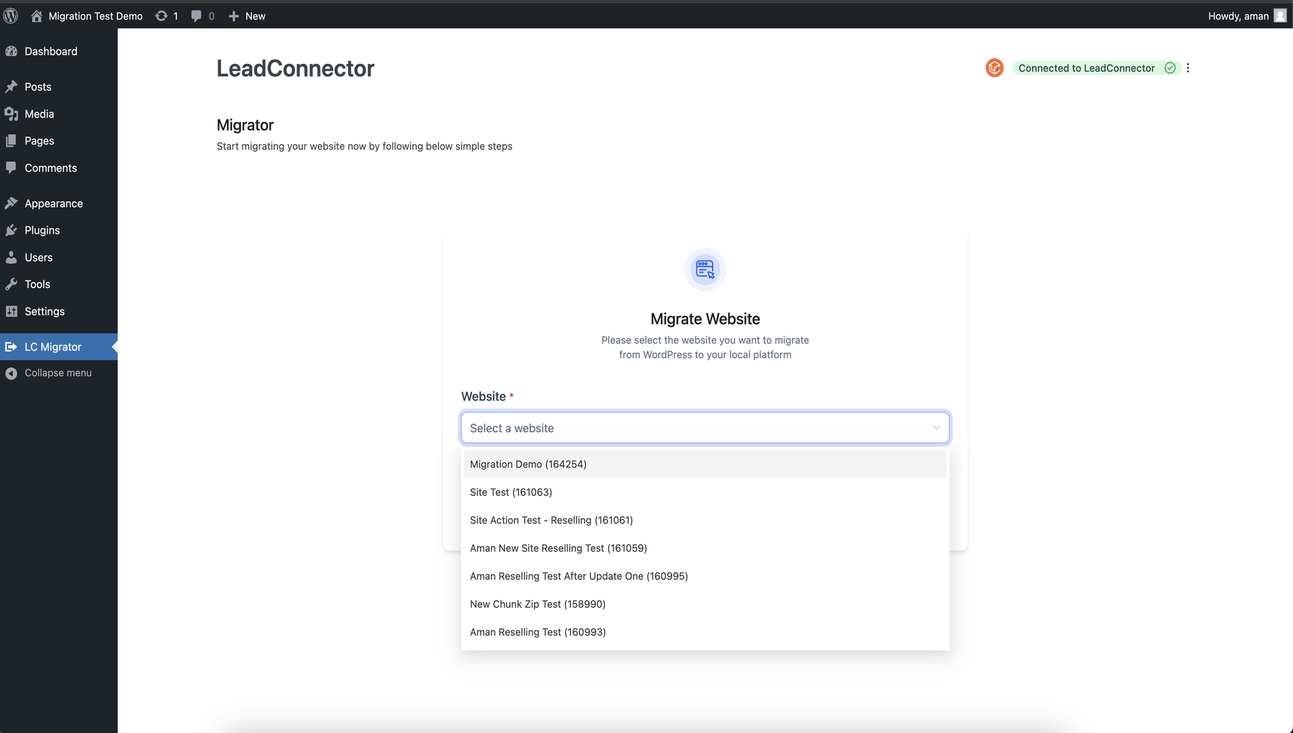
Task: Click the Appearance brush icon
Action: coord(12,203)
